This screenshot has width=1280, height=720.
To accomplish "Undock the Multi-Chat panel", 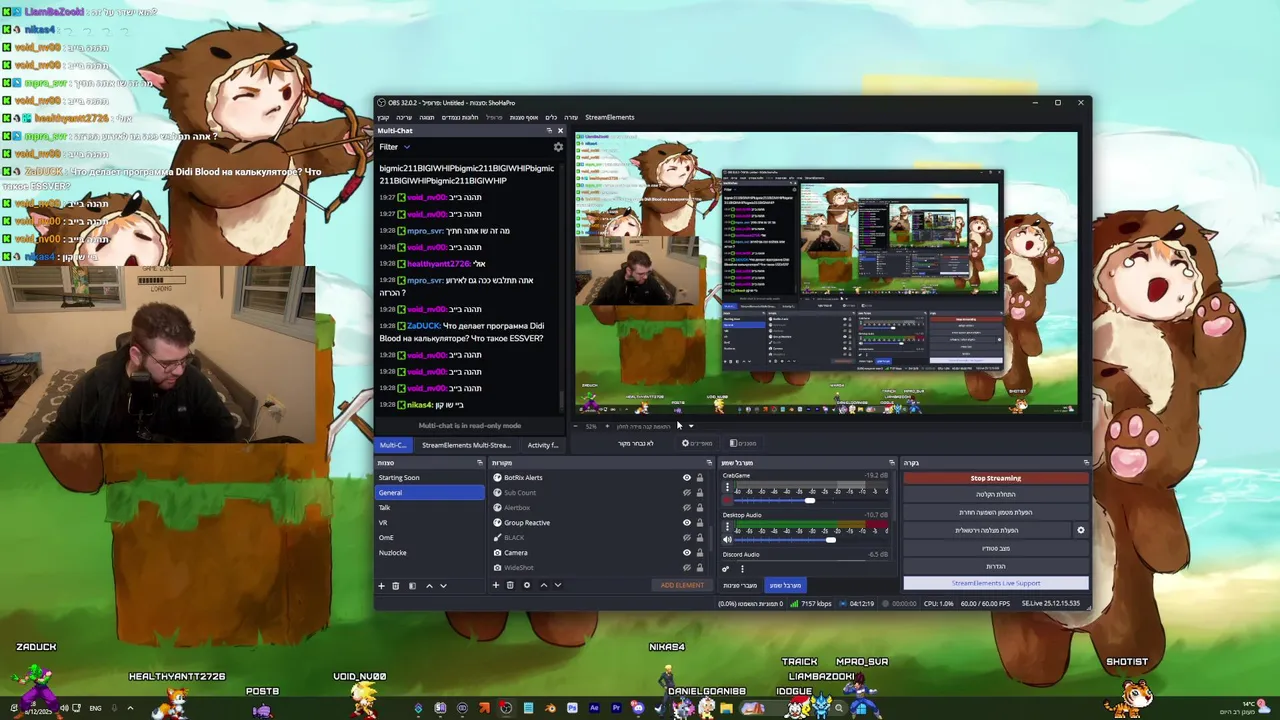I will (549, 131).
